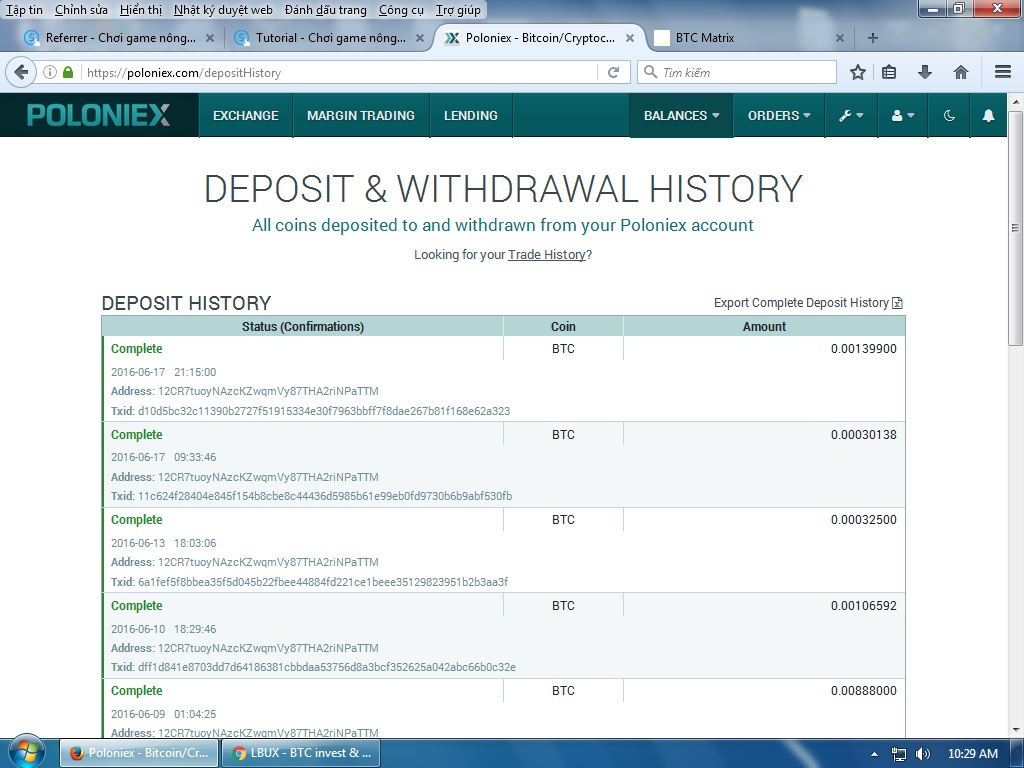1024x768 pixels.
Task: Open the Tập tin menu
Action: pos(24,10)
